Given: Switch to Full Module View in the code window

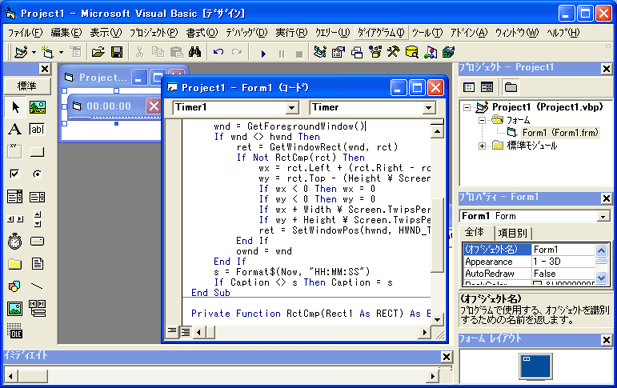Looking at the screenshot, I should pos(185,332).
